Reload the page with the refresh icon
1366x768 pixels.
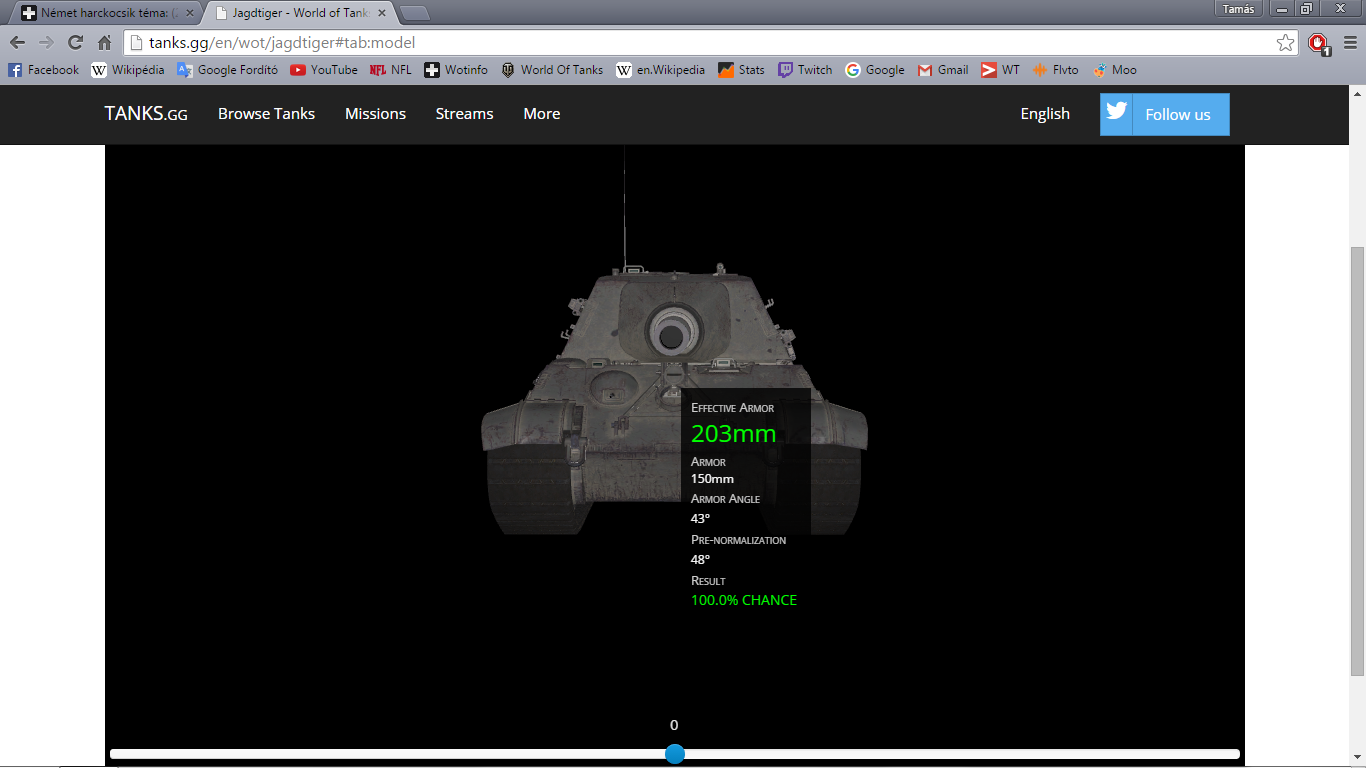click(75, 43)
